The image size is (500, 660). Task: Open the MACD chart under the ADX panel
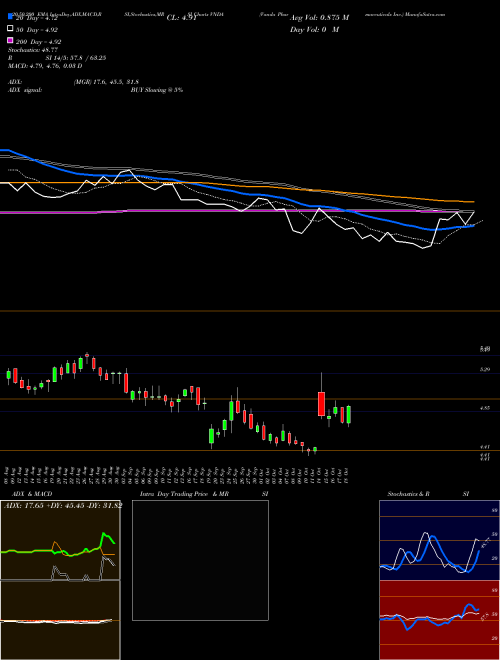(x=60, y=620)
